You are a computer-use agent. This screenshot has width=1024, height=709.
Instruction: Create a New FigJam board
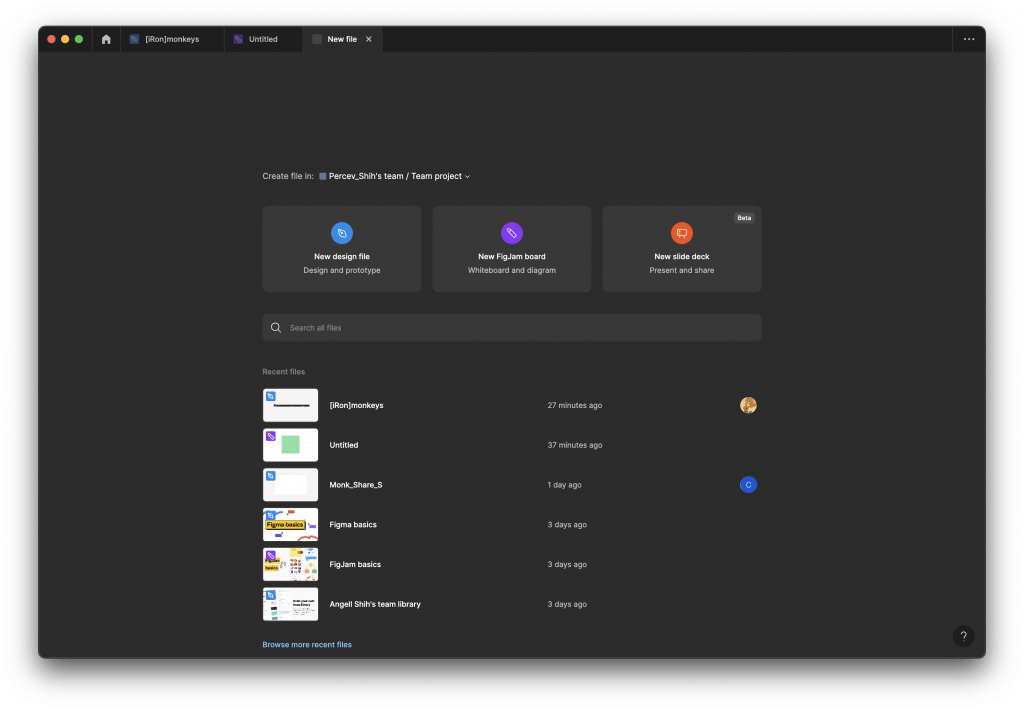coord(511,249)
